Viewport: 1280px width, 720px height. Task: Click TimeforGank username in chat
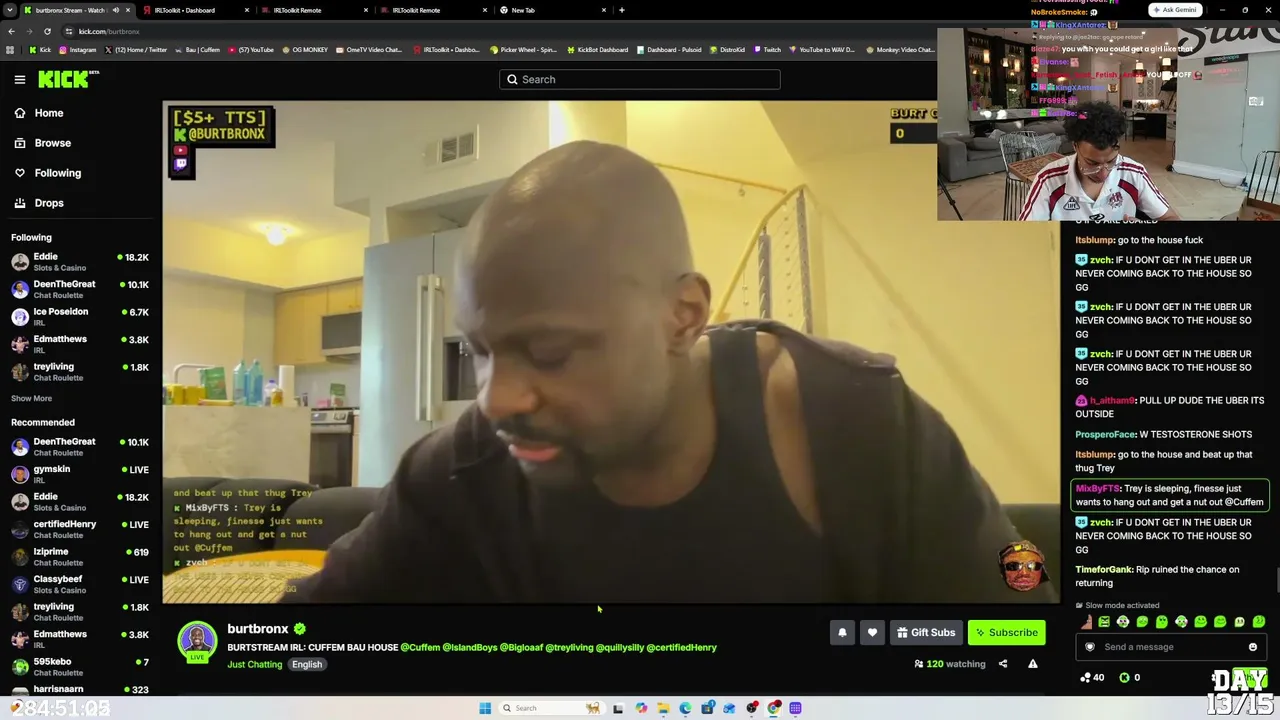1105,570
